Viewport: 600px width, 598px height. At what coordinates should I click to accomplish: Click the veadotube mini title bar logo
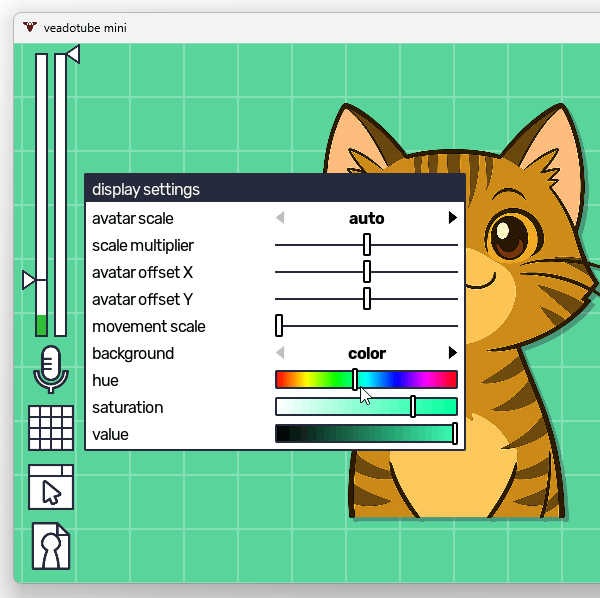(31, 27)
